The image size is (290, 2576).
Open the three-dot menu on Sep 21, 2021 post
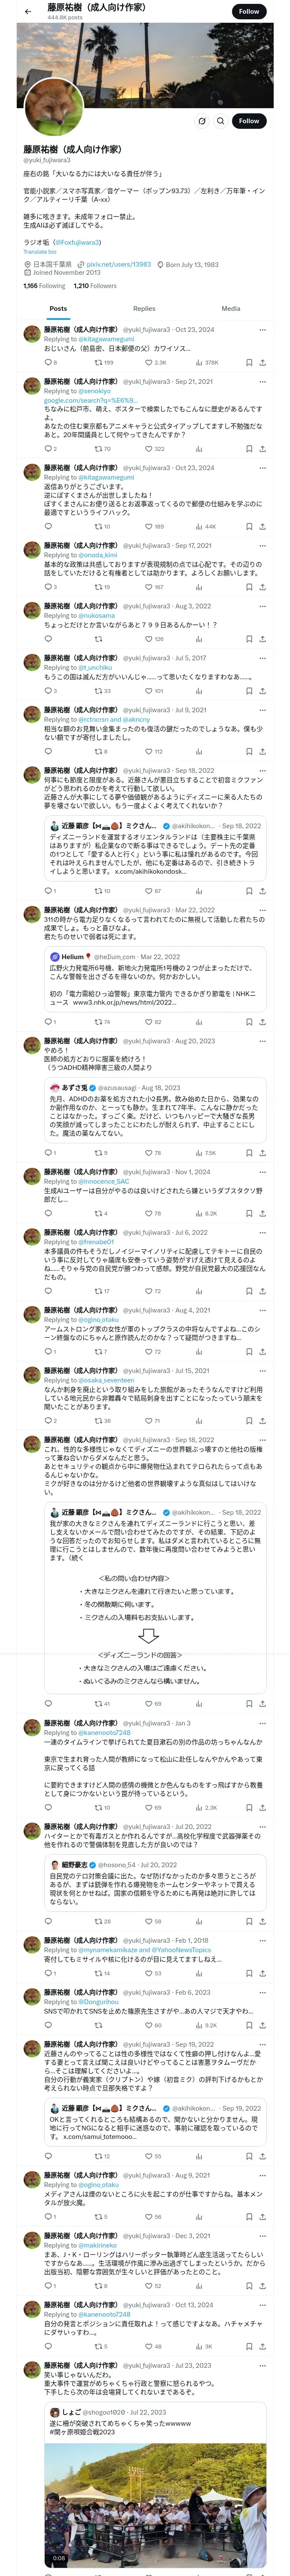pyautogui.click(x=262, y=381)
